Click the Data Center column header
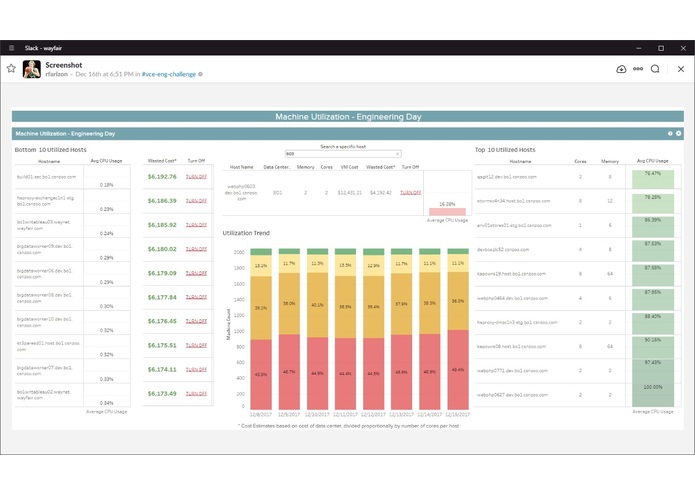Viewport: 695px width, 494px height. click(x=277, y=167)
